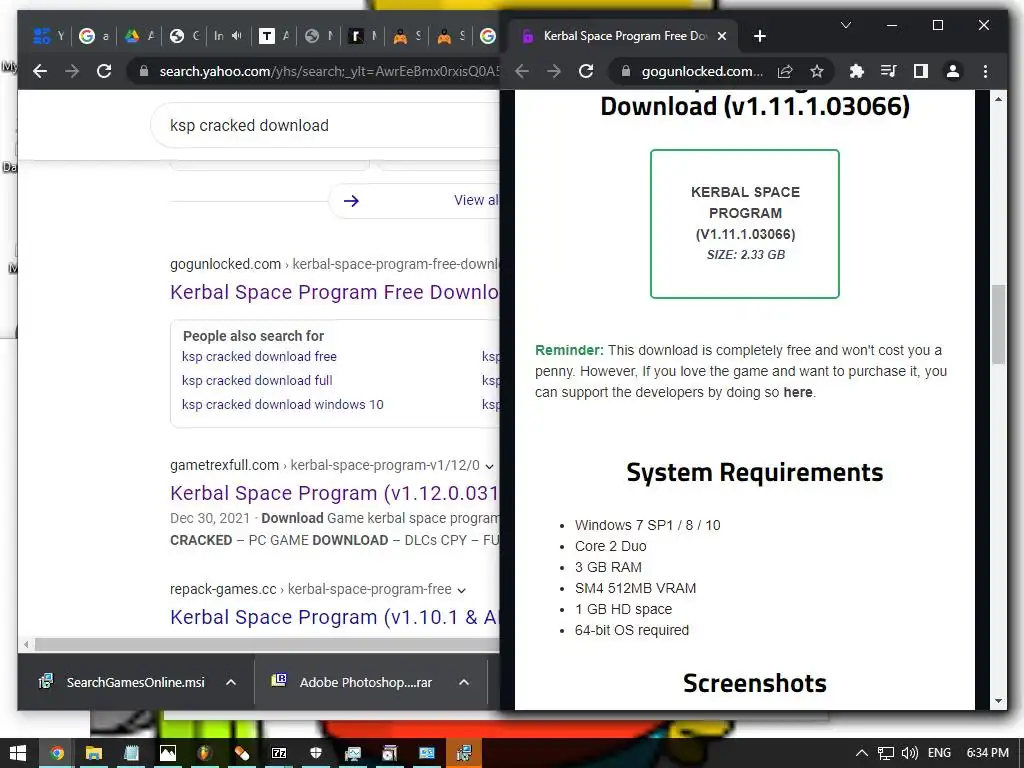Expand the repack-games.cc result dropdown arrow

(461, 590)
